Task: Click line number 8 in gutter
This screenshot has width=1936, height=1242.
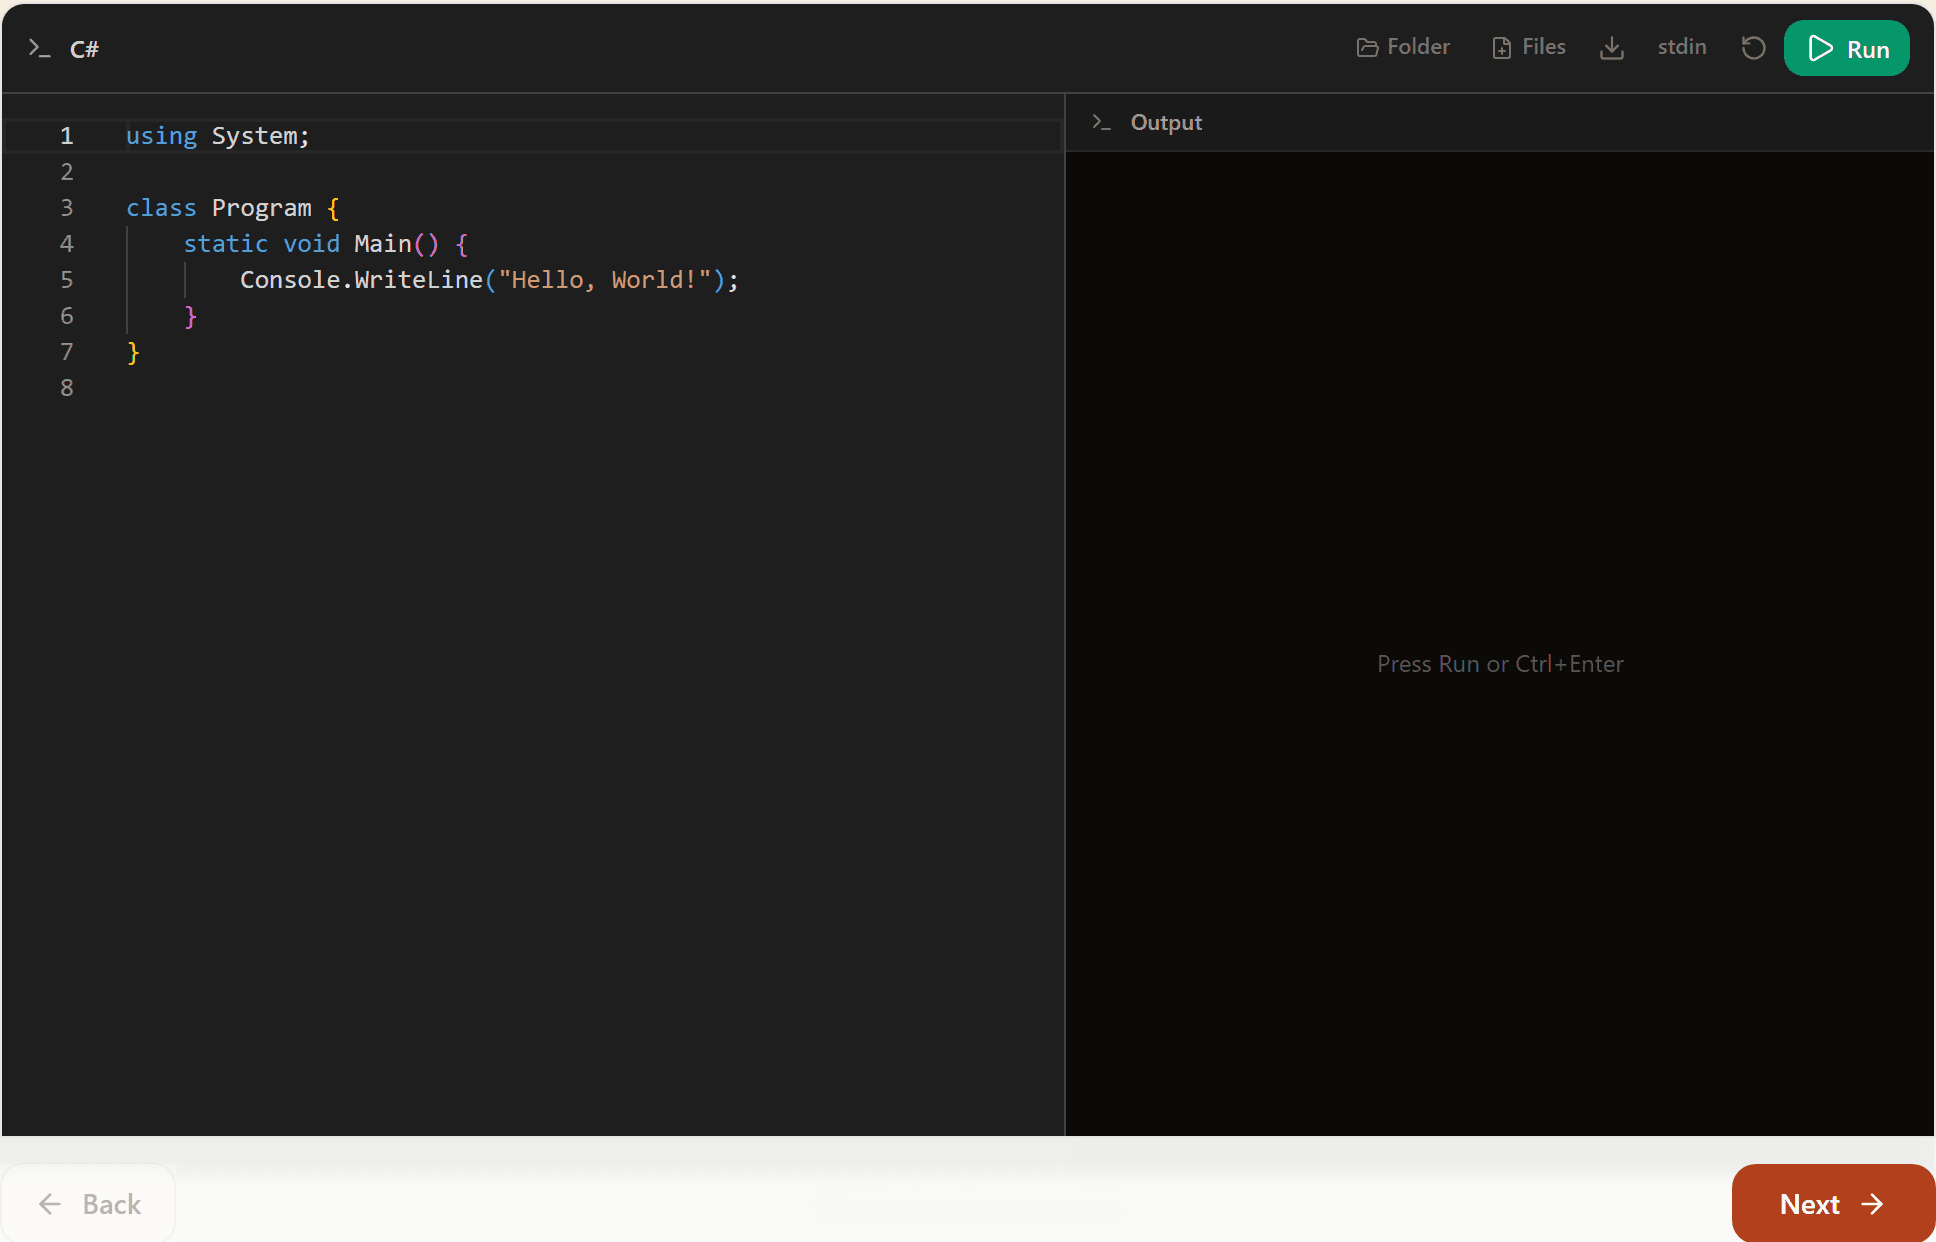Action: click(67, 388)
